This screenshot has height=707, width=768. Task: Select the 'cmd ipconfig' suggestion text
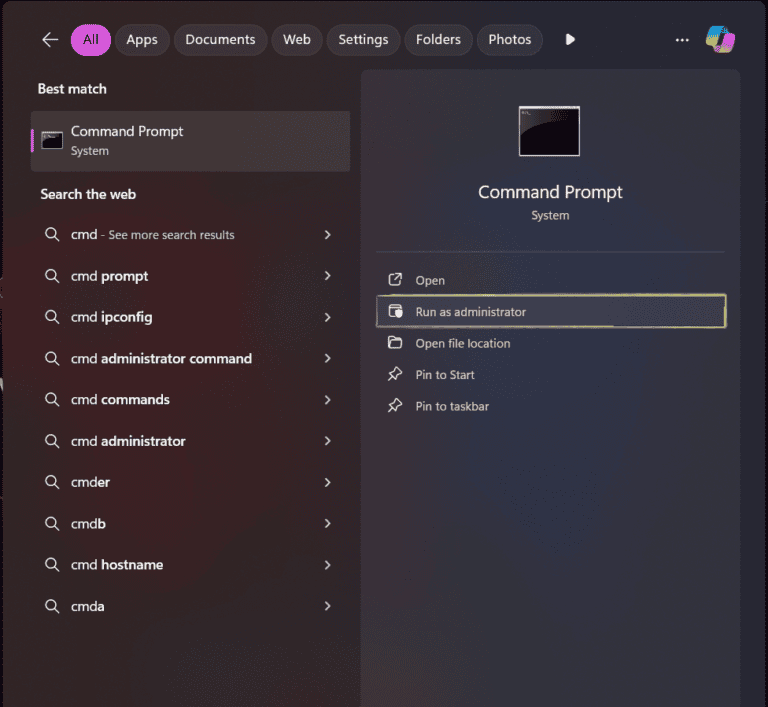point(112,317)
